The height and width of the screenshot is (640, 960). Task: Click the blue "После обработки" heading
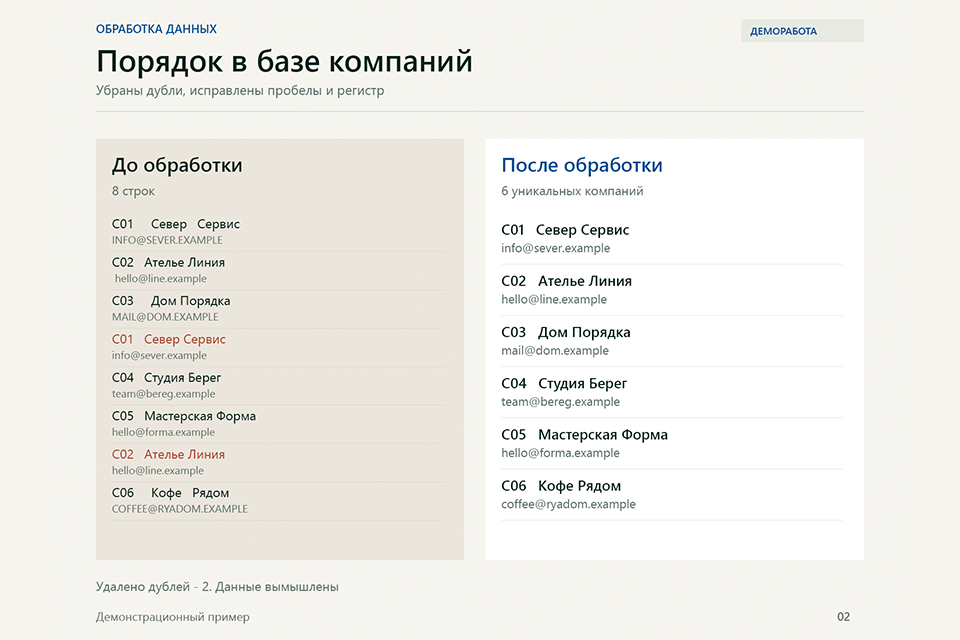pos(582,165)
